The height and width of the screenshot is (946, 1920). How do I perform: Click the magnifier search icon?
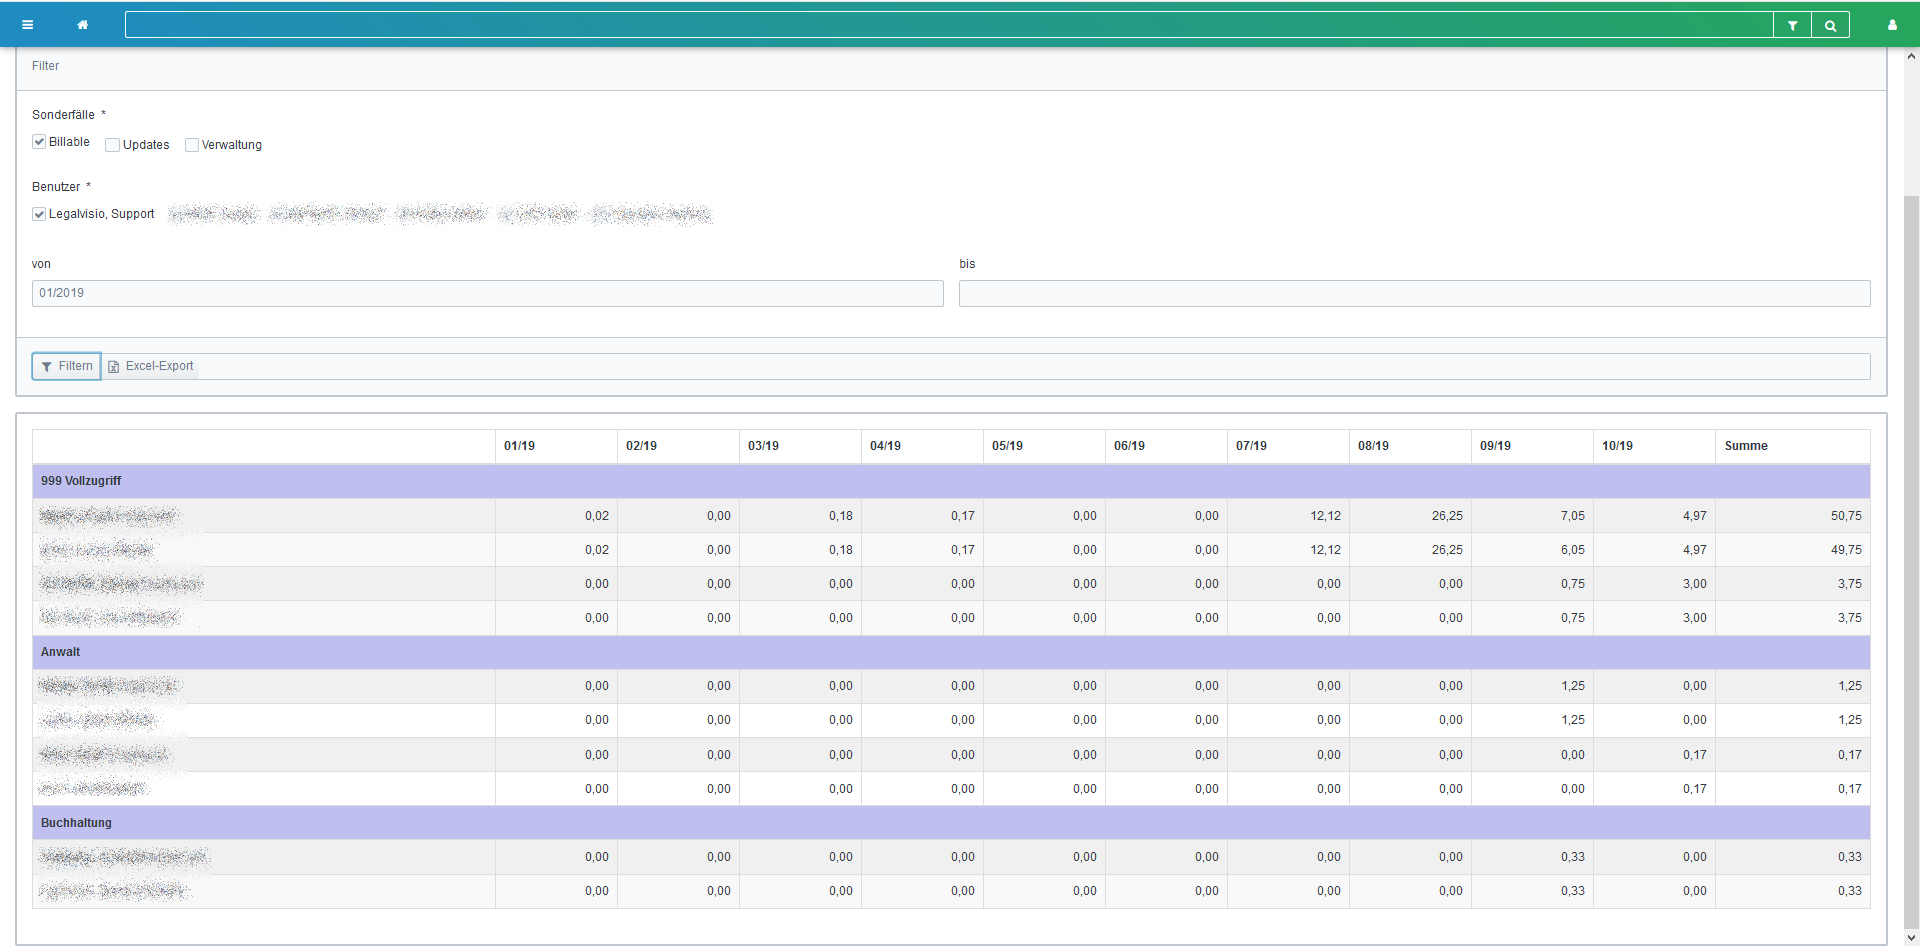1830,26
